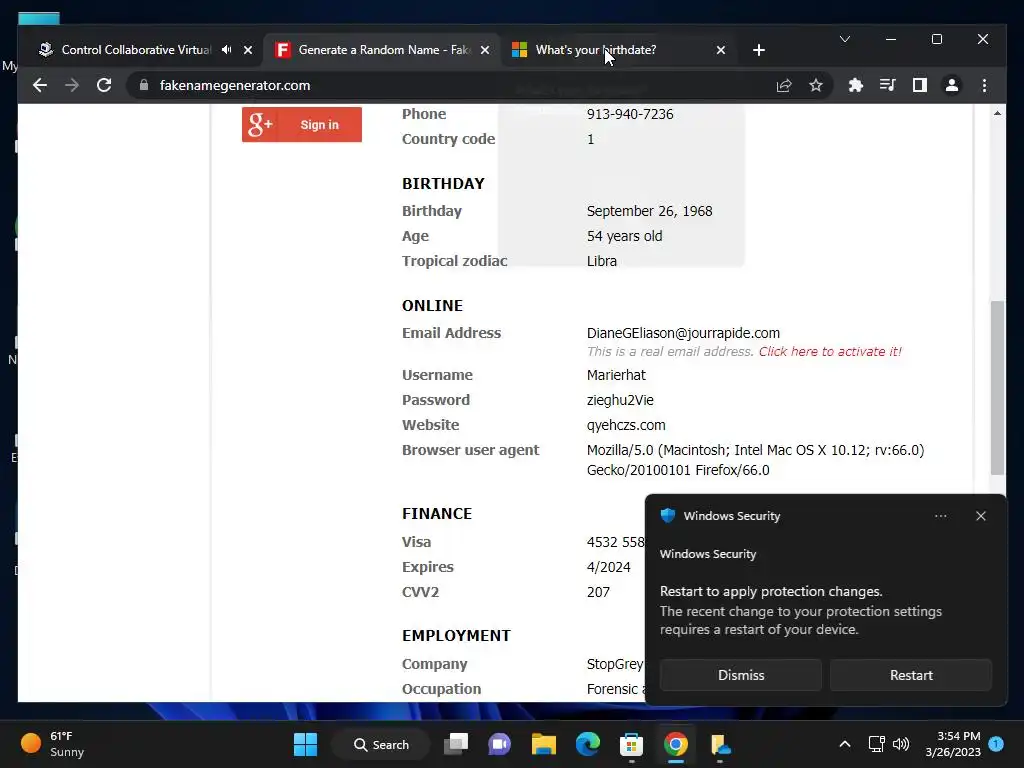
Task: Click Restart in Windows Security notification
Action: tap(911, 675)
